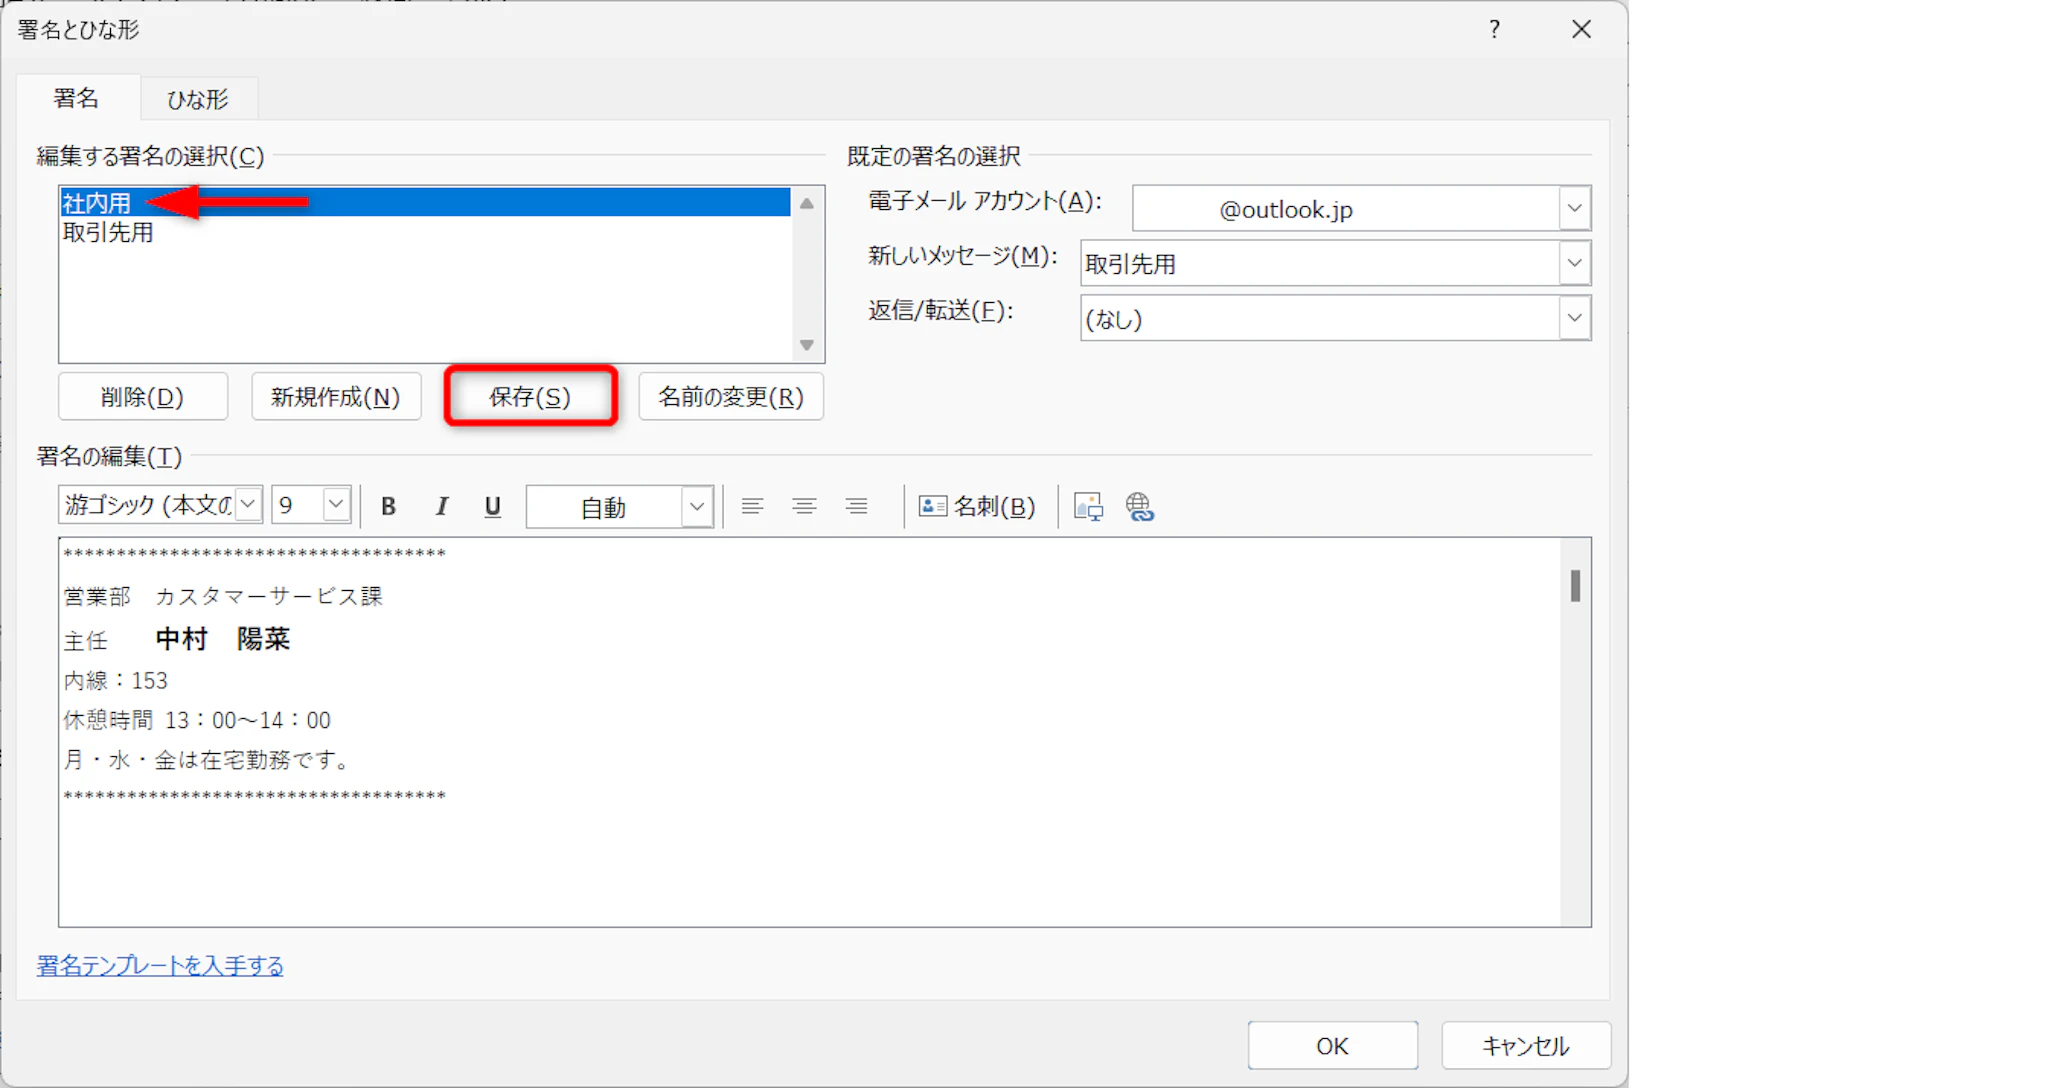Center align signature text
Image resolution: width=2048 pixels, height=1088 pixels.
point(804,507)
